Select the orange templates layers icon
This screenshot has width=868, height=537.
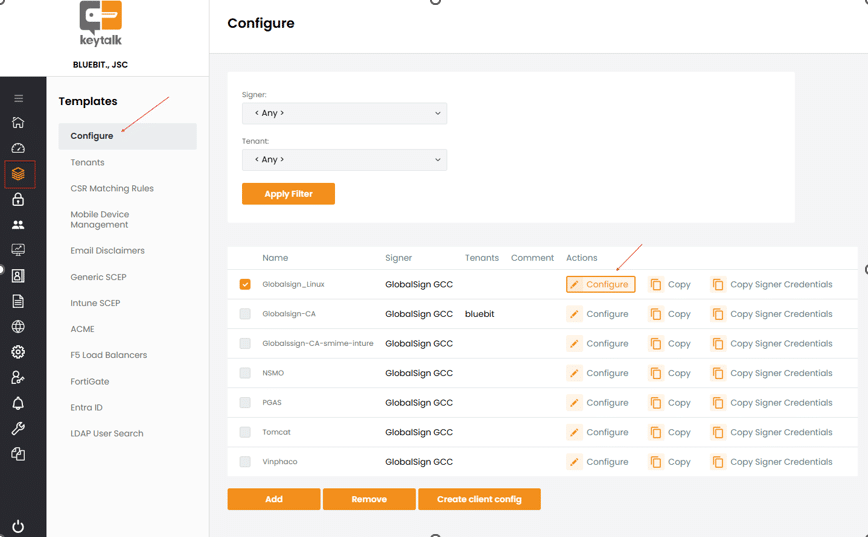(x=18, y=174)
